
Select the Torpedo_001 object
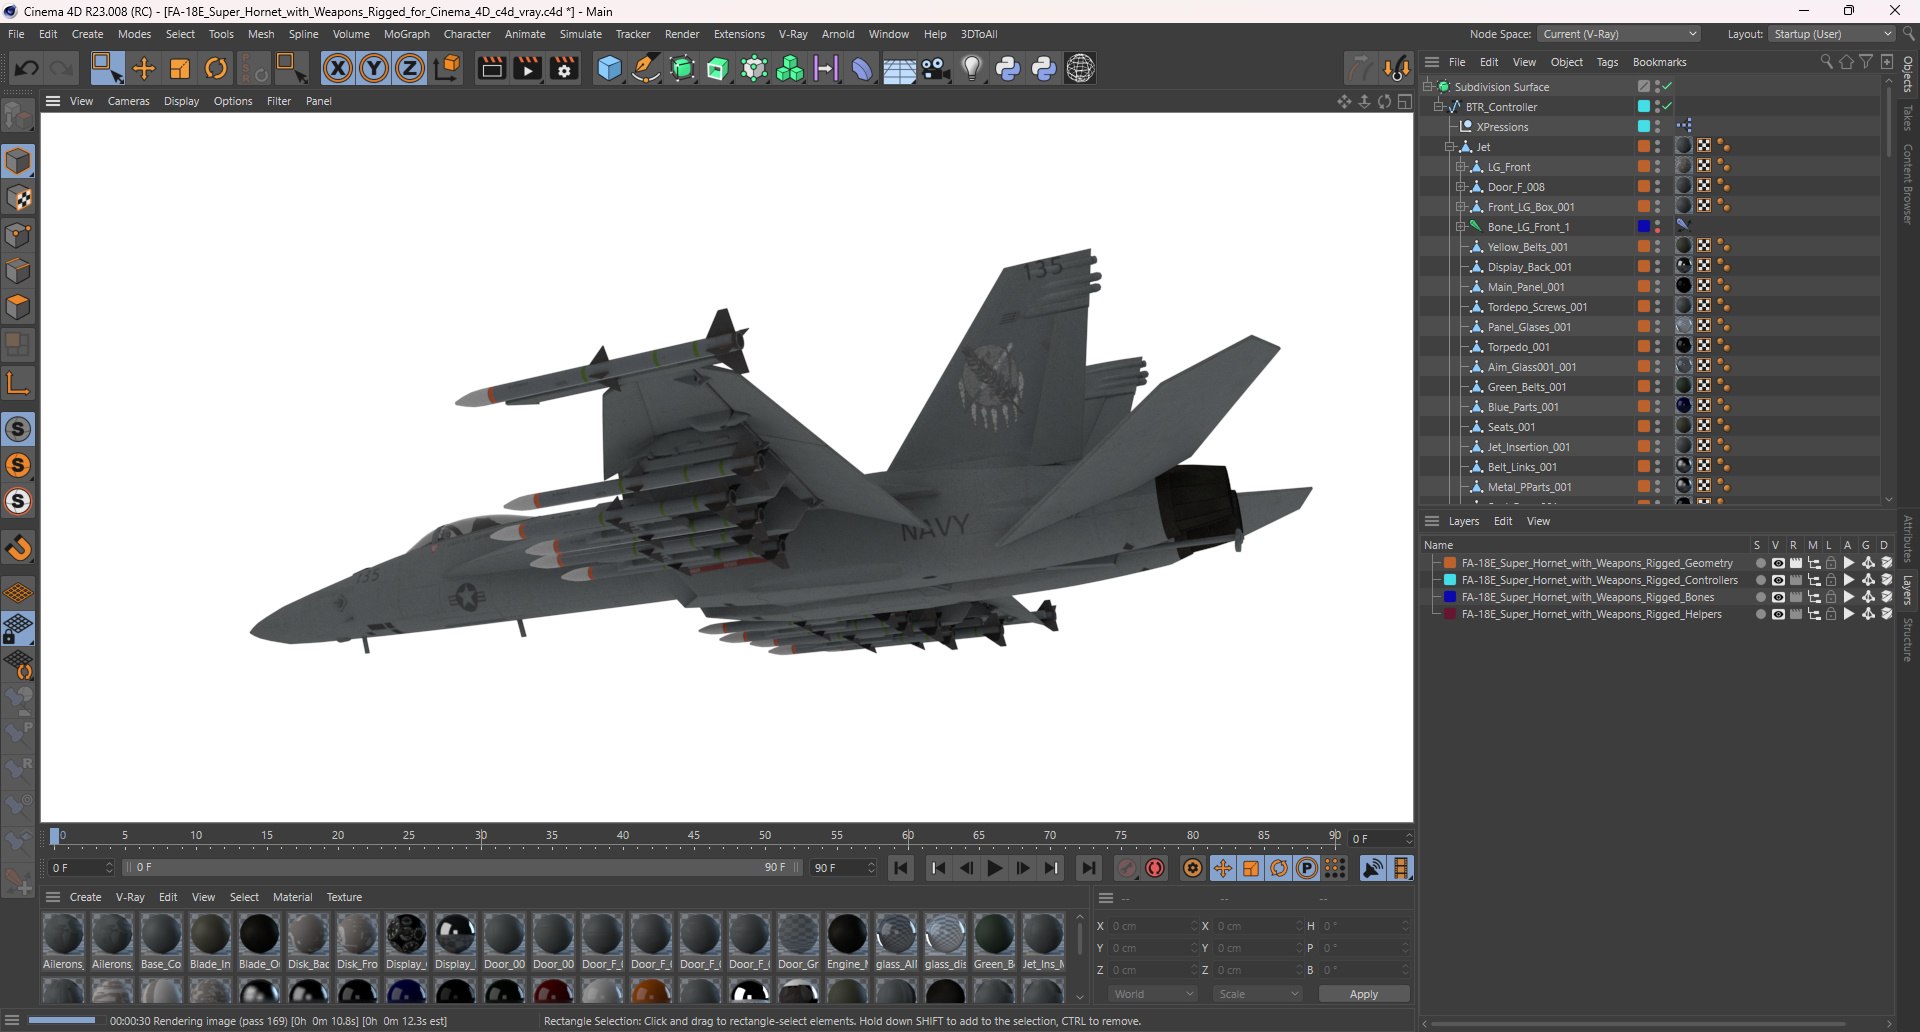1518,347
